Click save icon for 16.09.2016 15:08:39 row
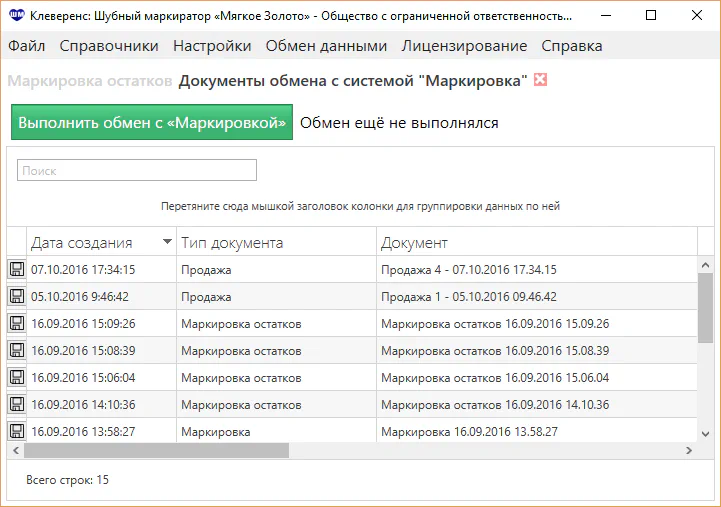Image resolution: width=721 pixels, height=507 pixels. point(17,350)
